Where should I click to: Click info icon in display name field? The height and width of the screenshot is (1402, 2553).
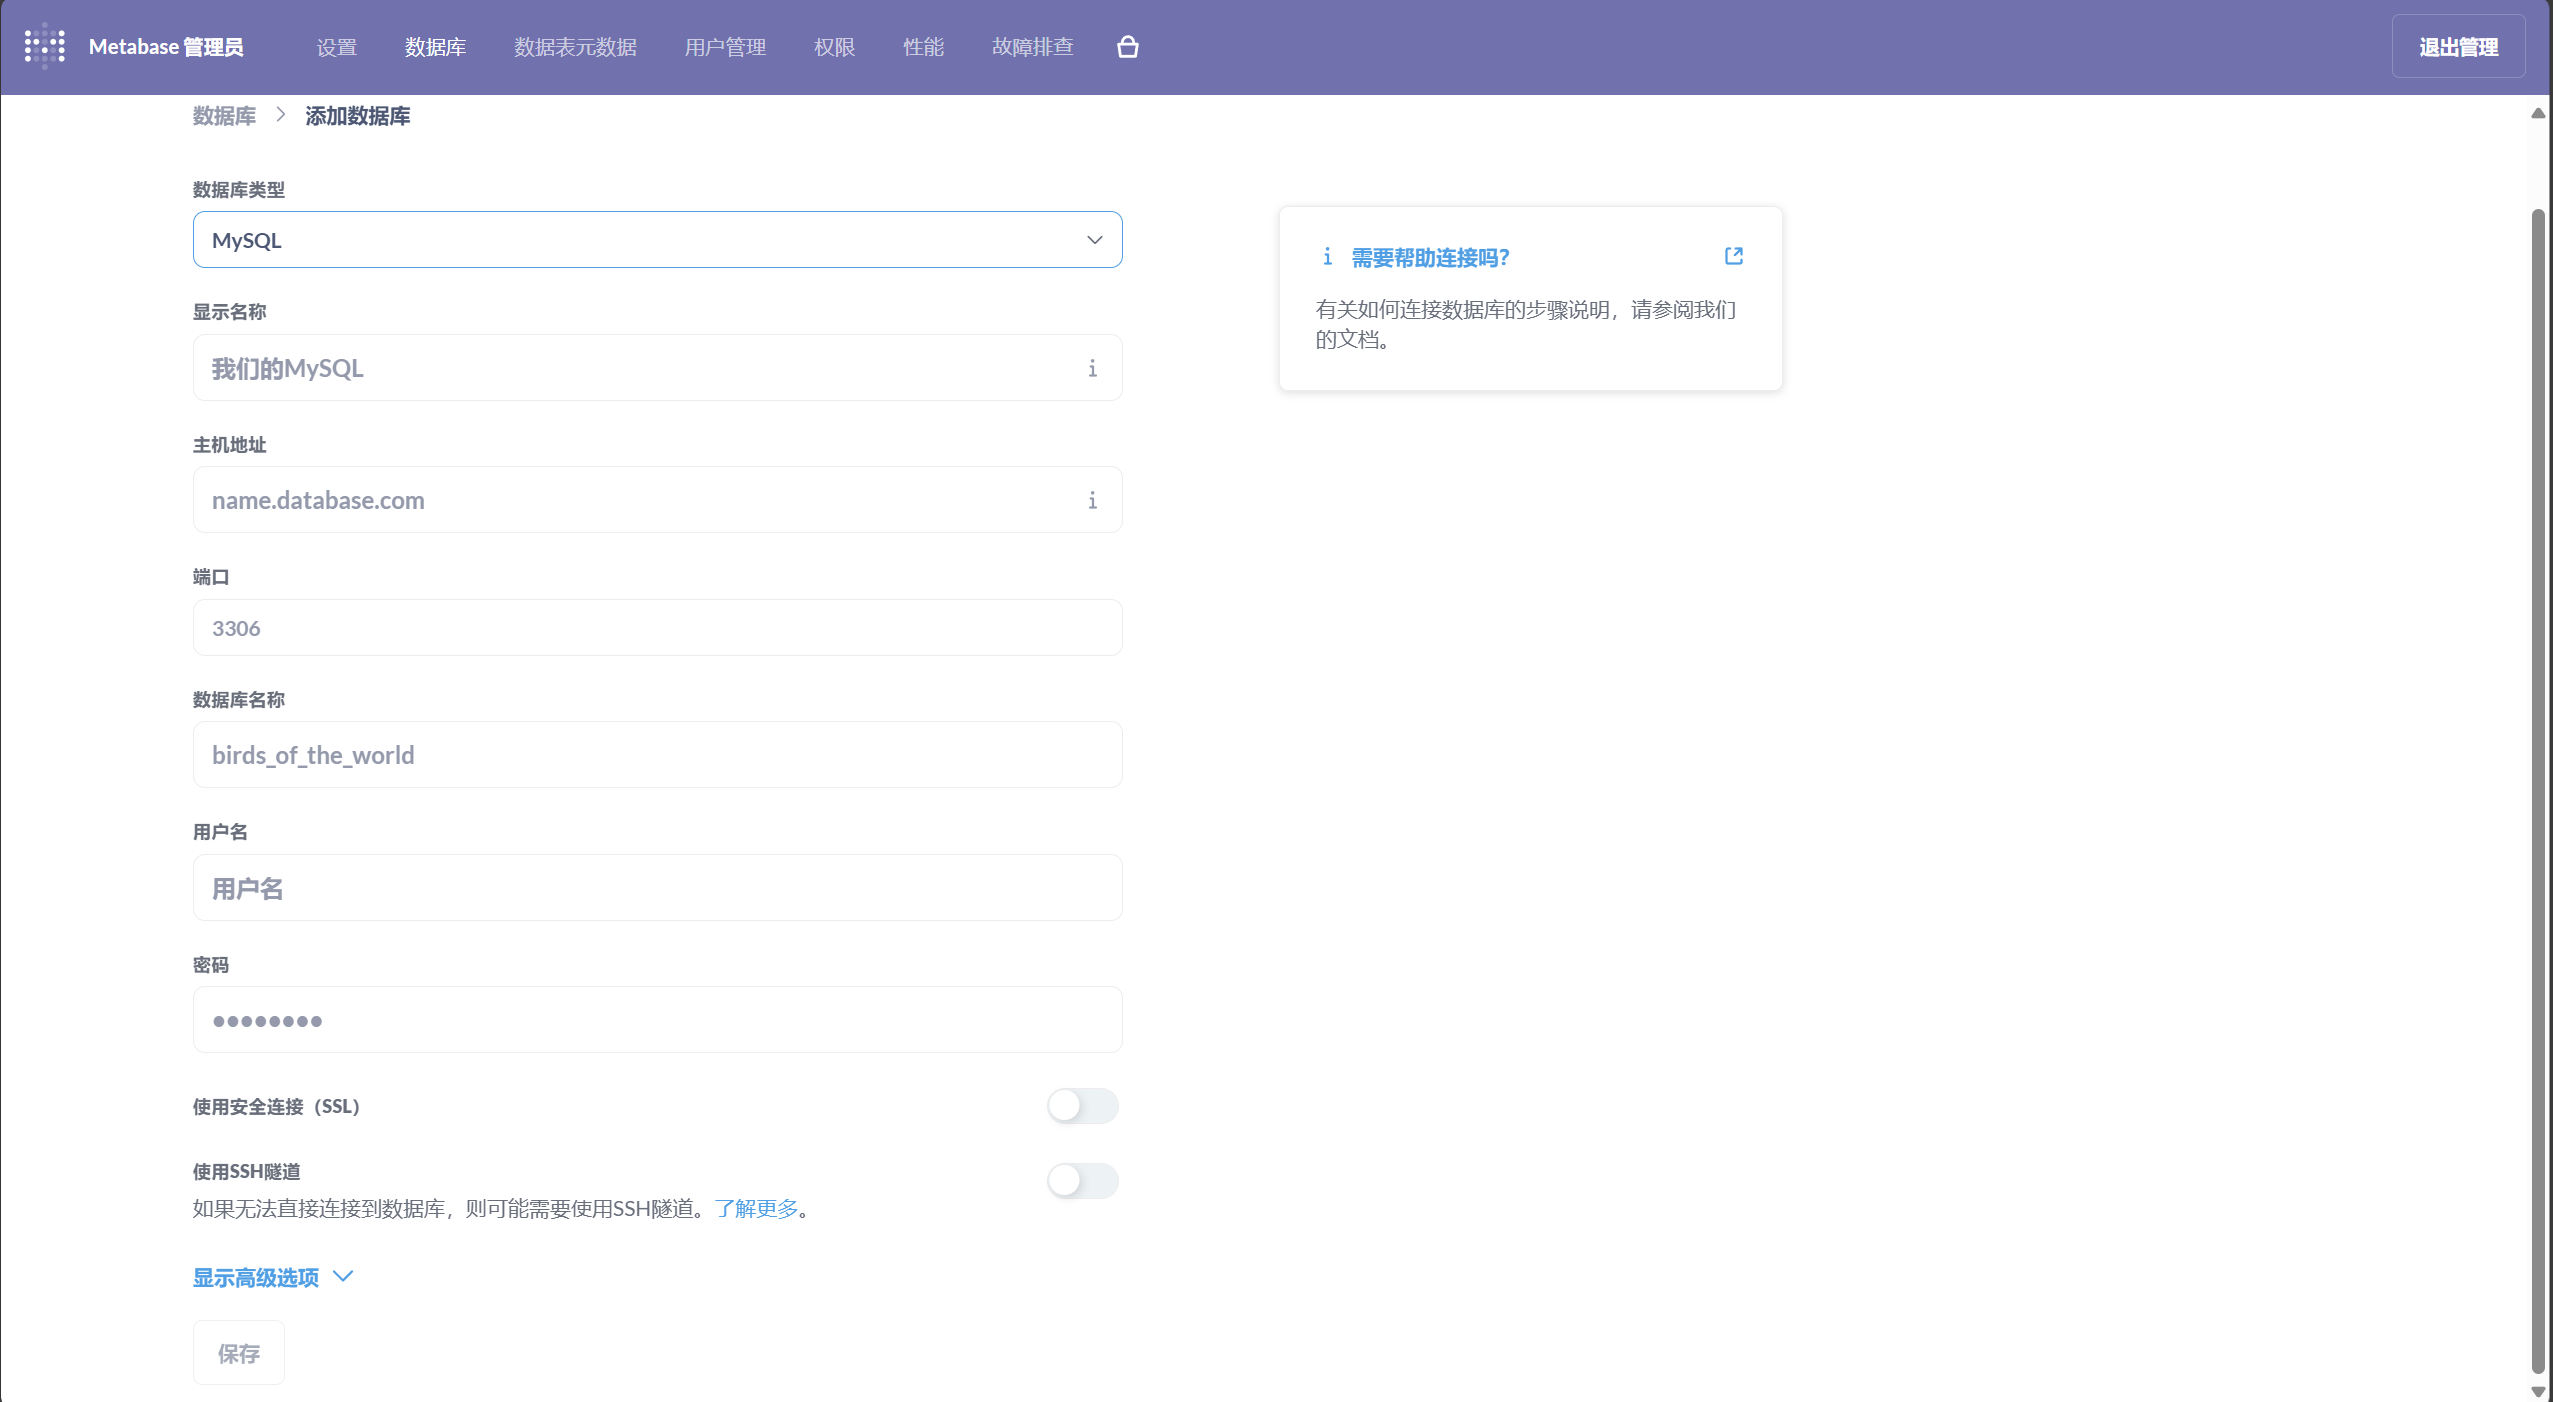point(1092,368)
